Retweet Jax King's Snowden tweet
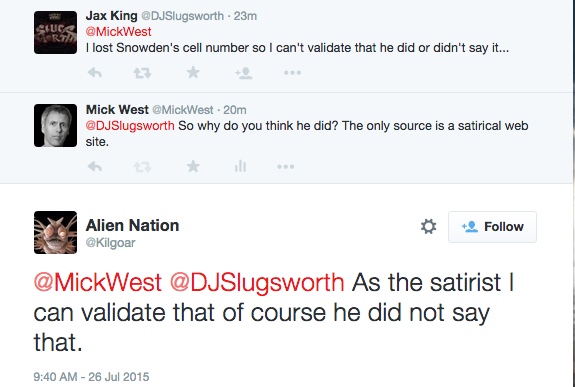Viewport: 575px width, 387px height. coord(142,73)
